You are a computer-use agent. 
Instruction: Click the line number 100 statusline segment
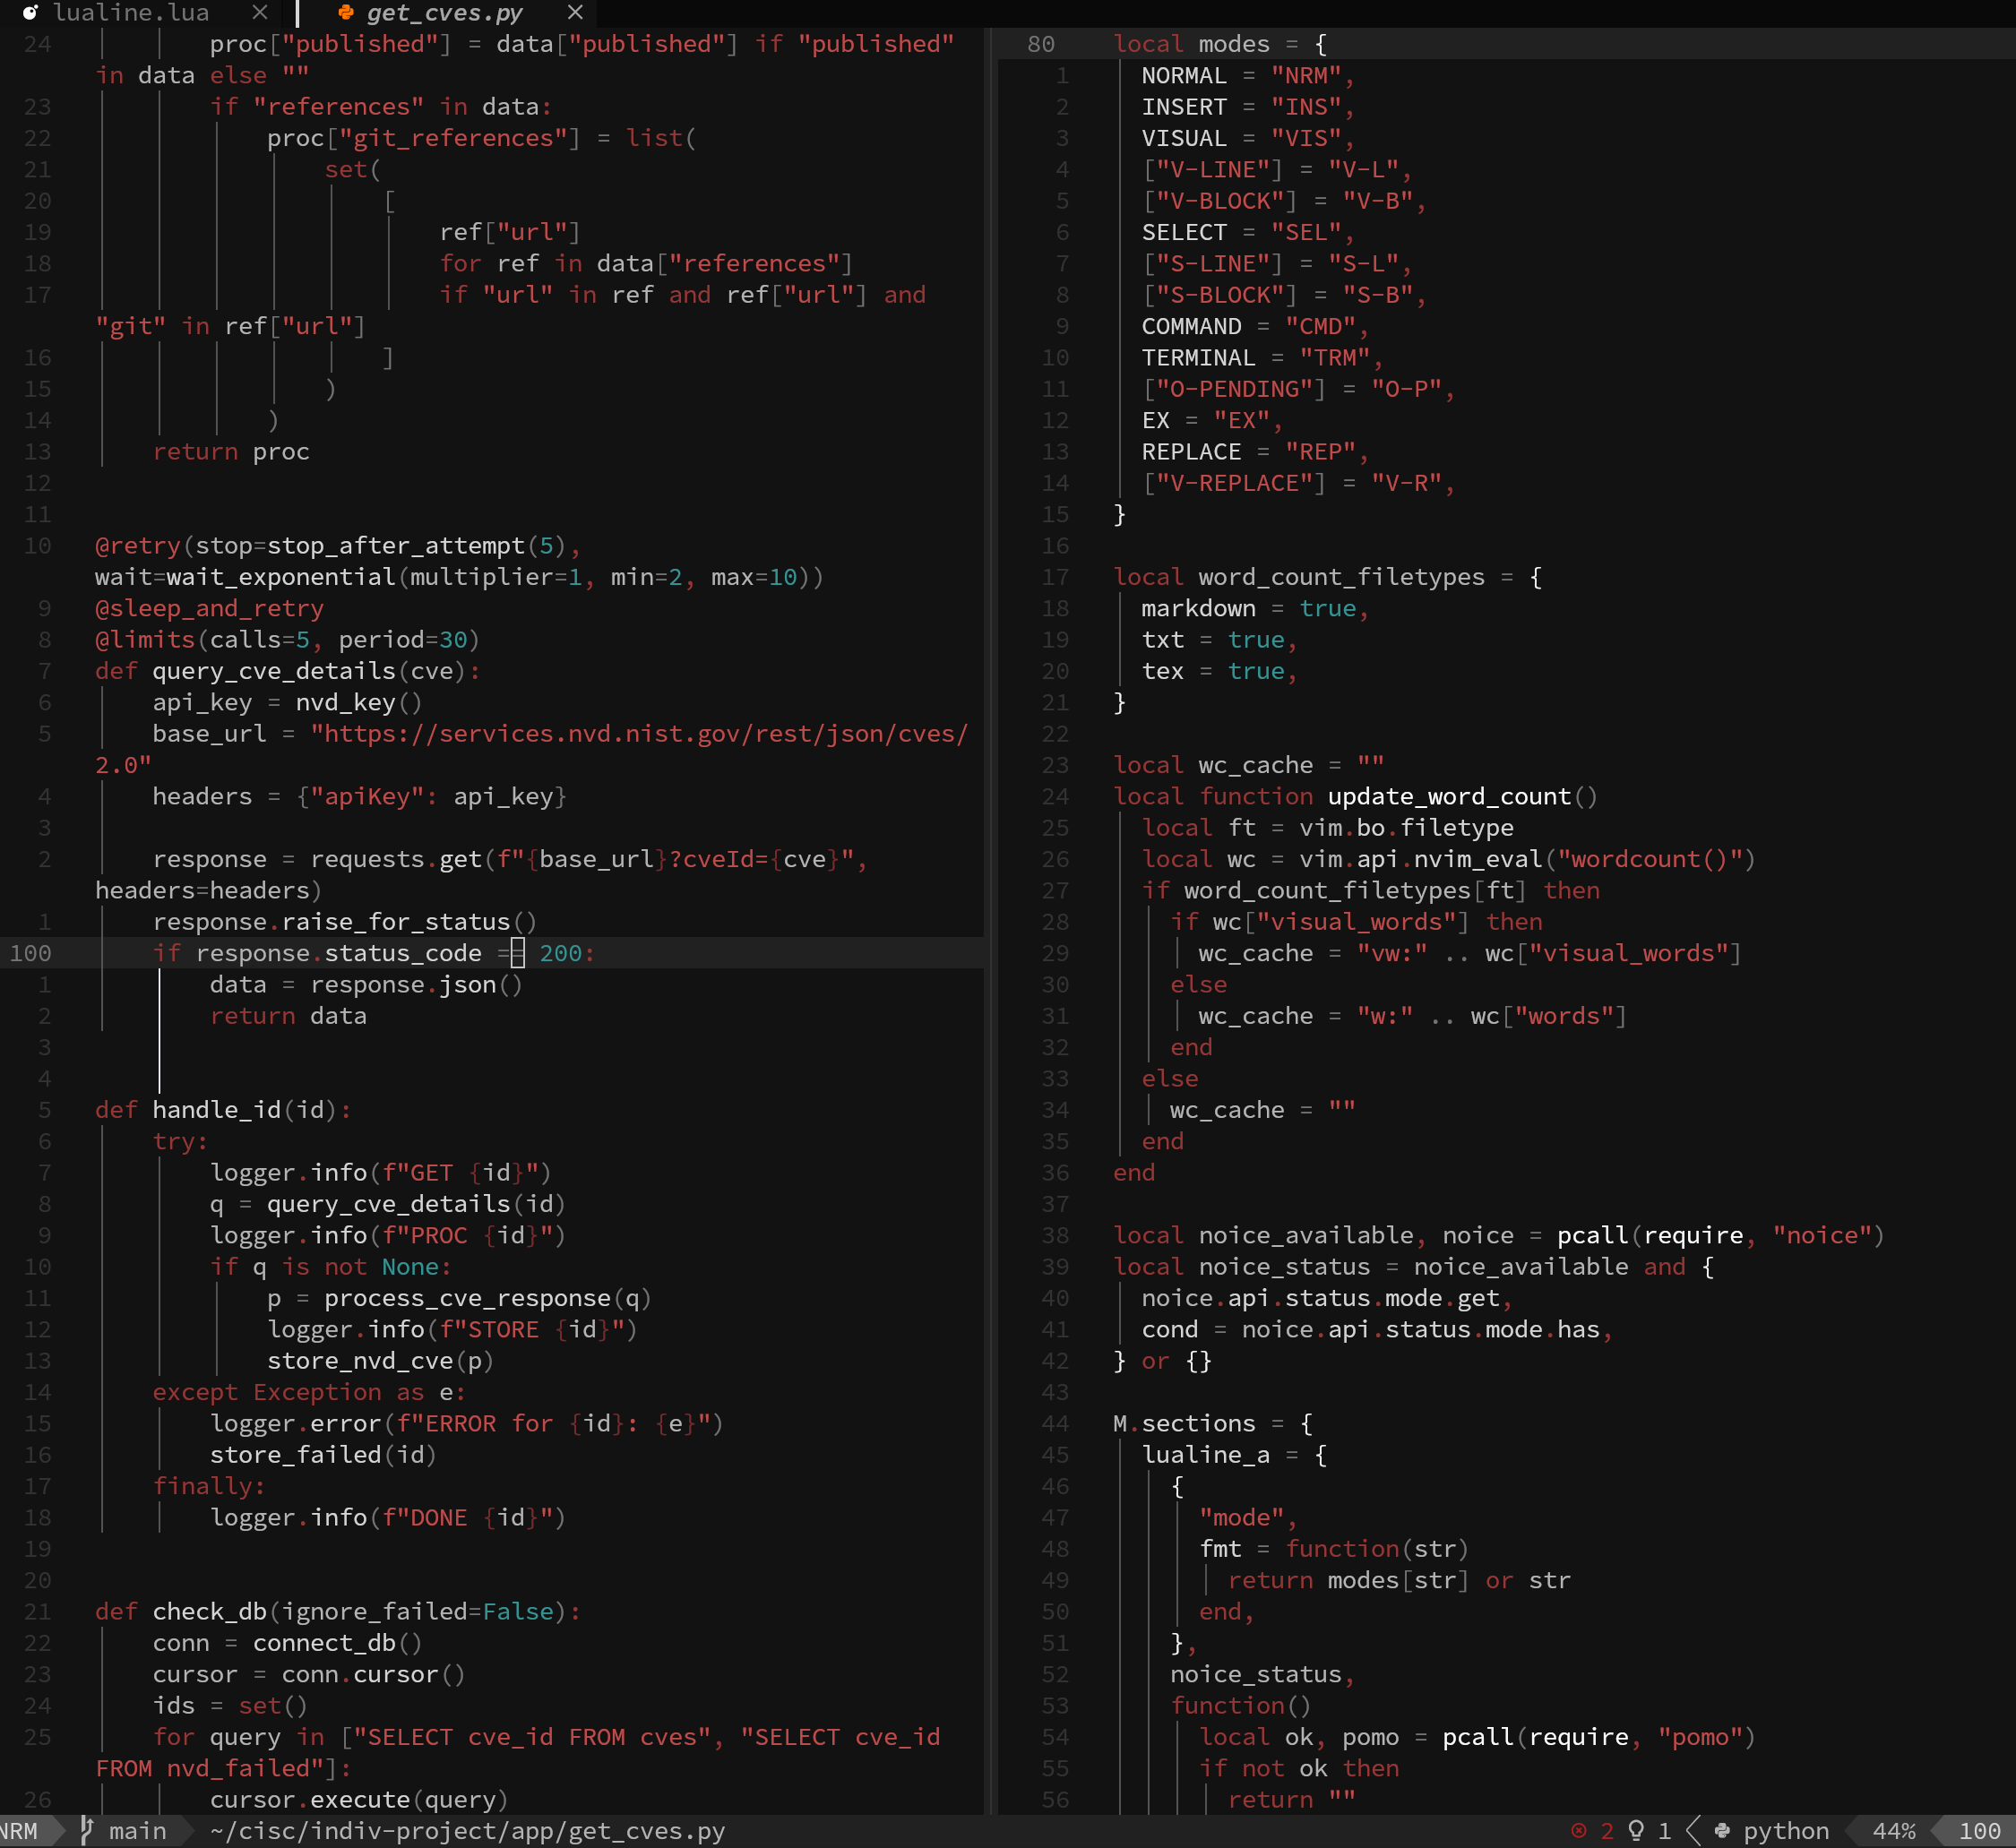click(1979, 1830)
